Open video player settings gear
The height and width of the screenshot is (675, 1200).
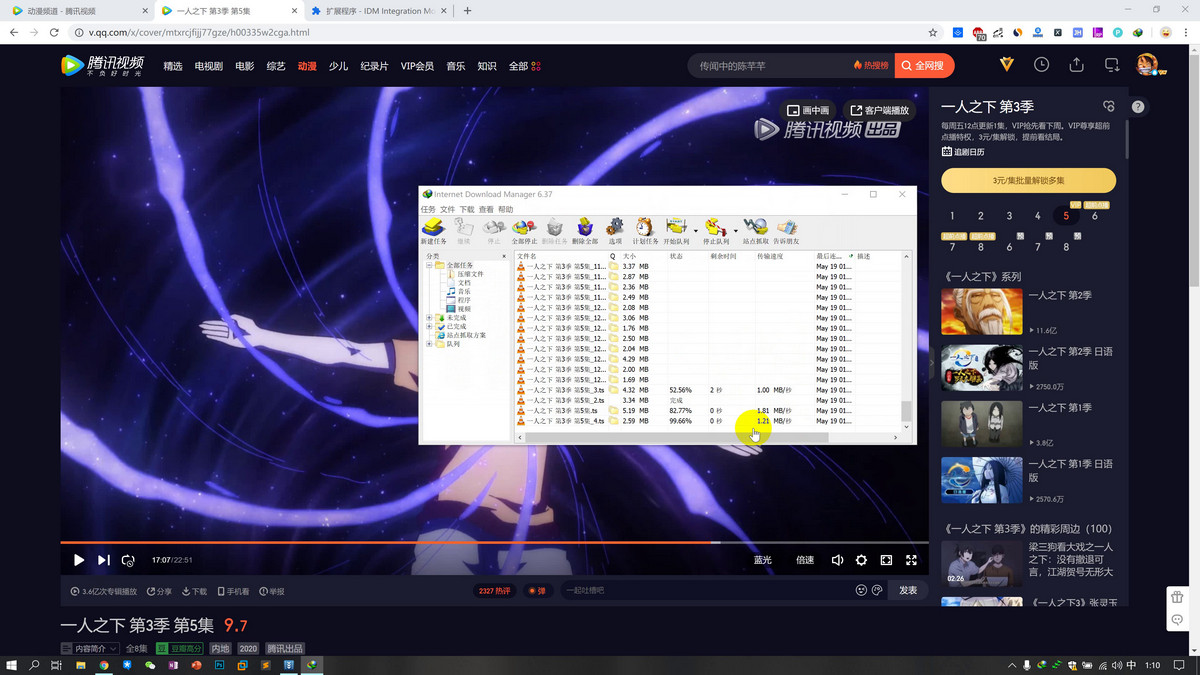[x=861, y=561]
